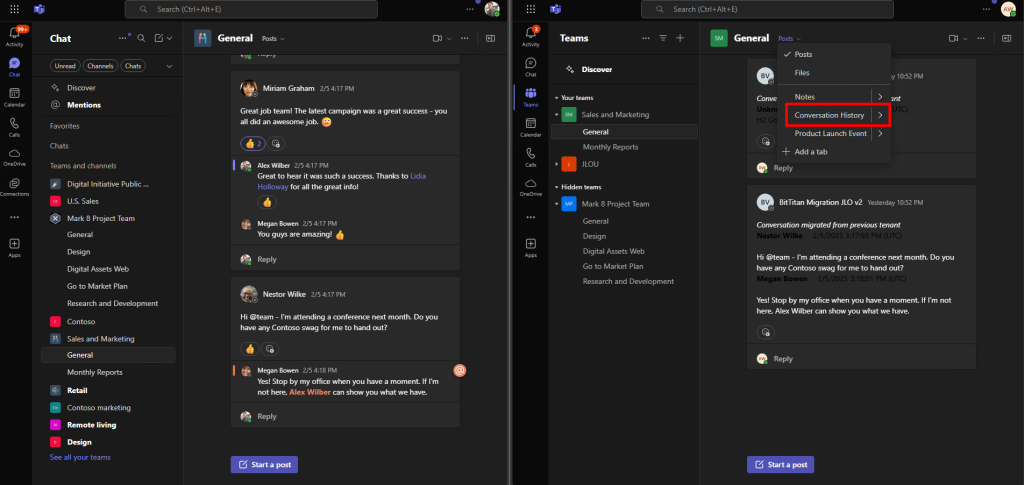Open the pane icon in right General header
The image size is (1024, 485).
(x=1007, y=39)
